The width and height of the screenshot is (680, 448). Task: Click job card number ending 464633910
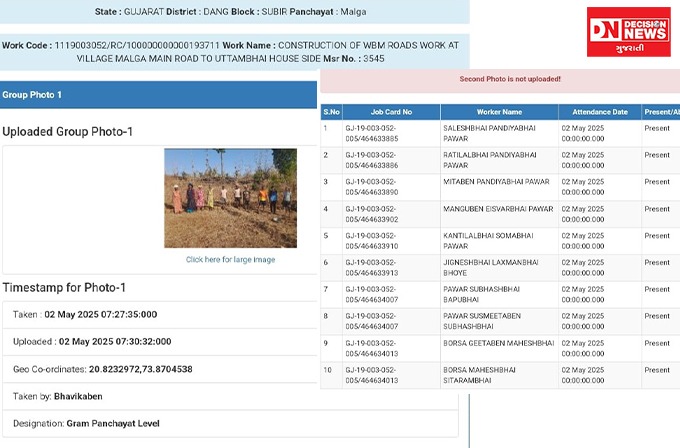tap(372, 241)
